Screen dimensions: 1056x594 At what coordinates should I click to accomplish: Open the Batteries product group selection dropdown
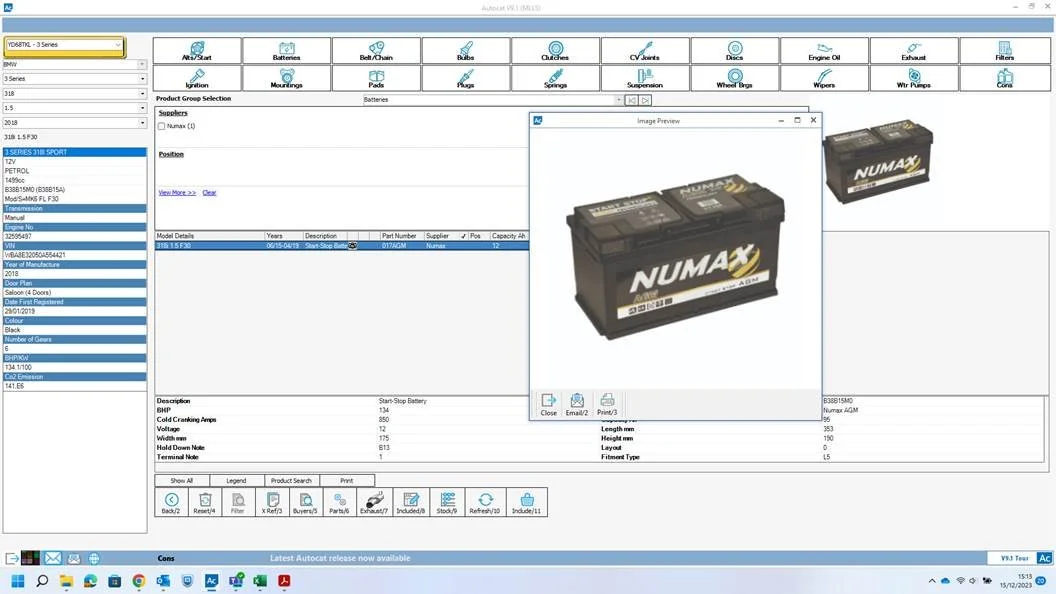coord(618,100)
